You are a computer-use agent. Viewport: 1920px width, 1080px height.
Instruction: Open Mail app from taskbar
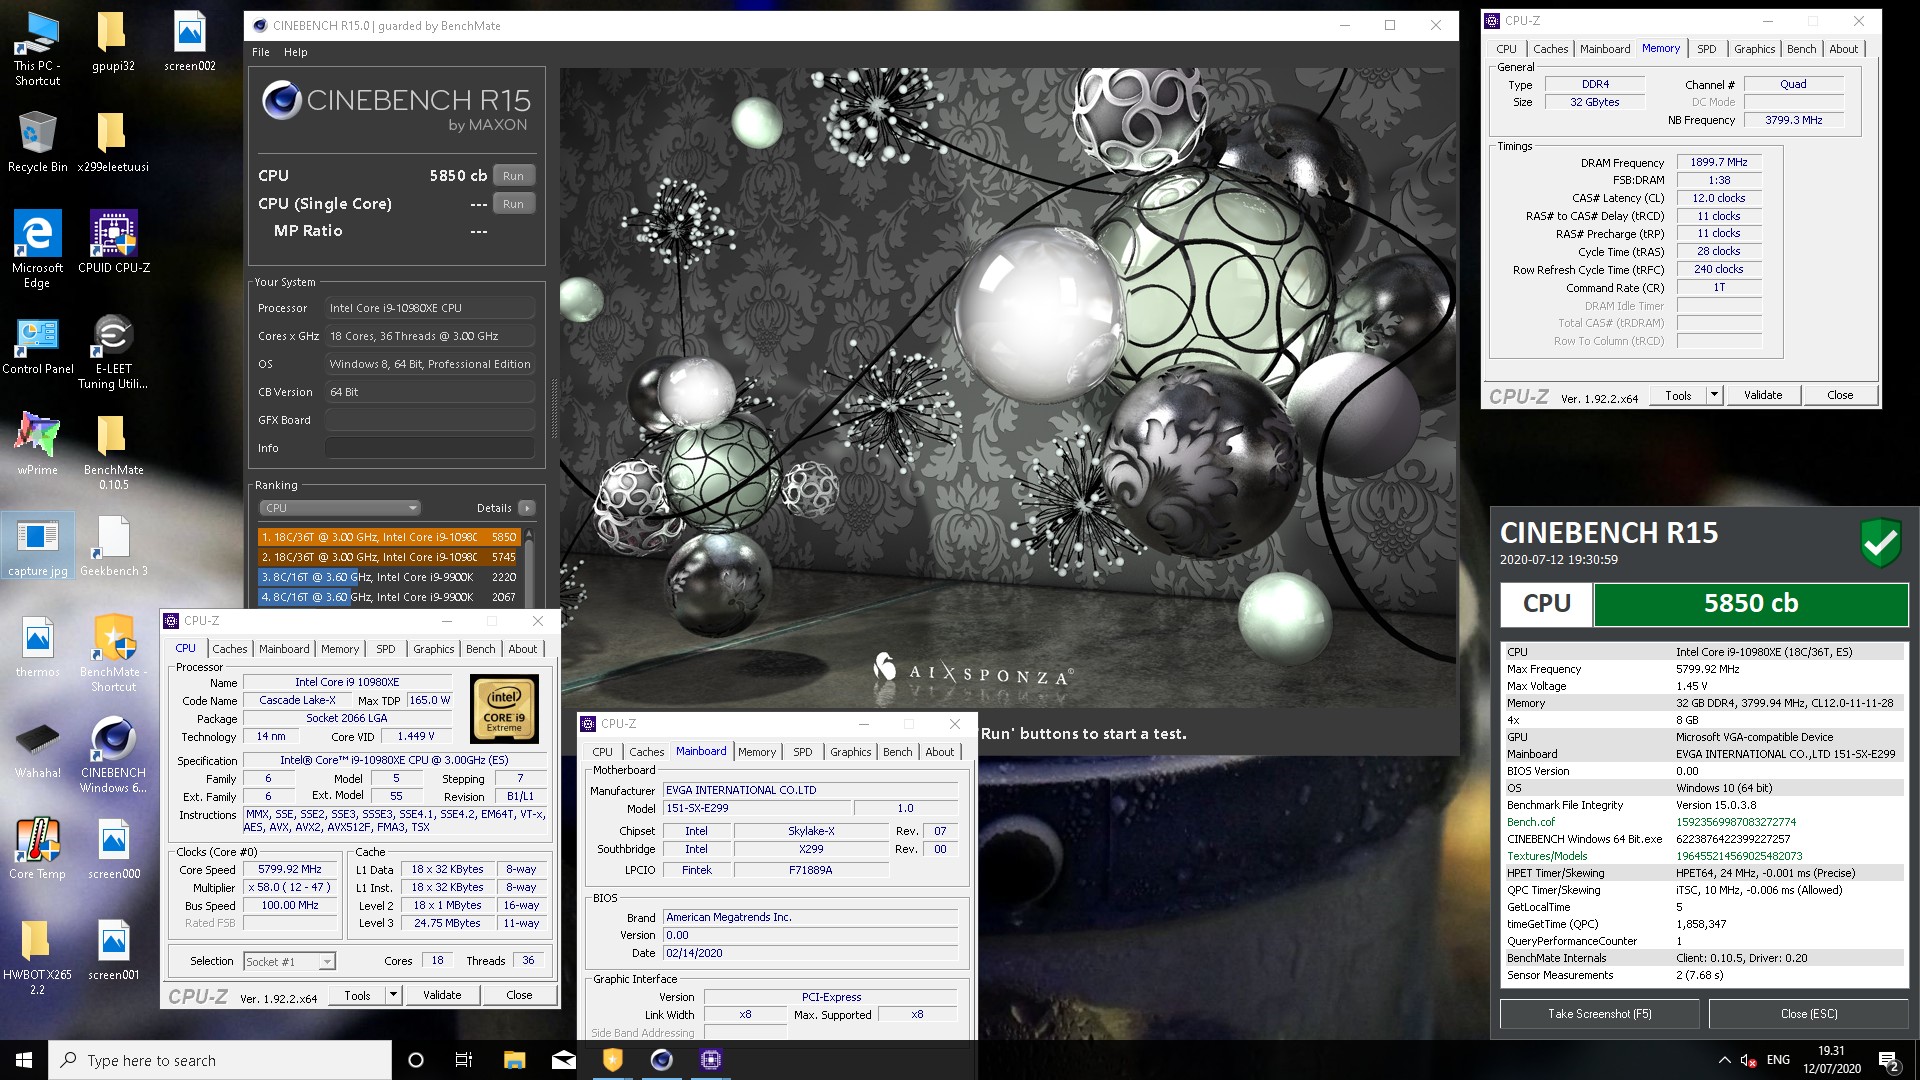click(563, 1060)
